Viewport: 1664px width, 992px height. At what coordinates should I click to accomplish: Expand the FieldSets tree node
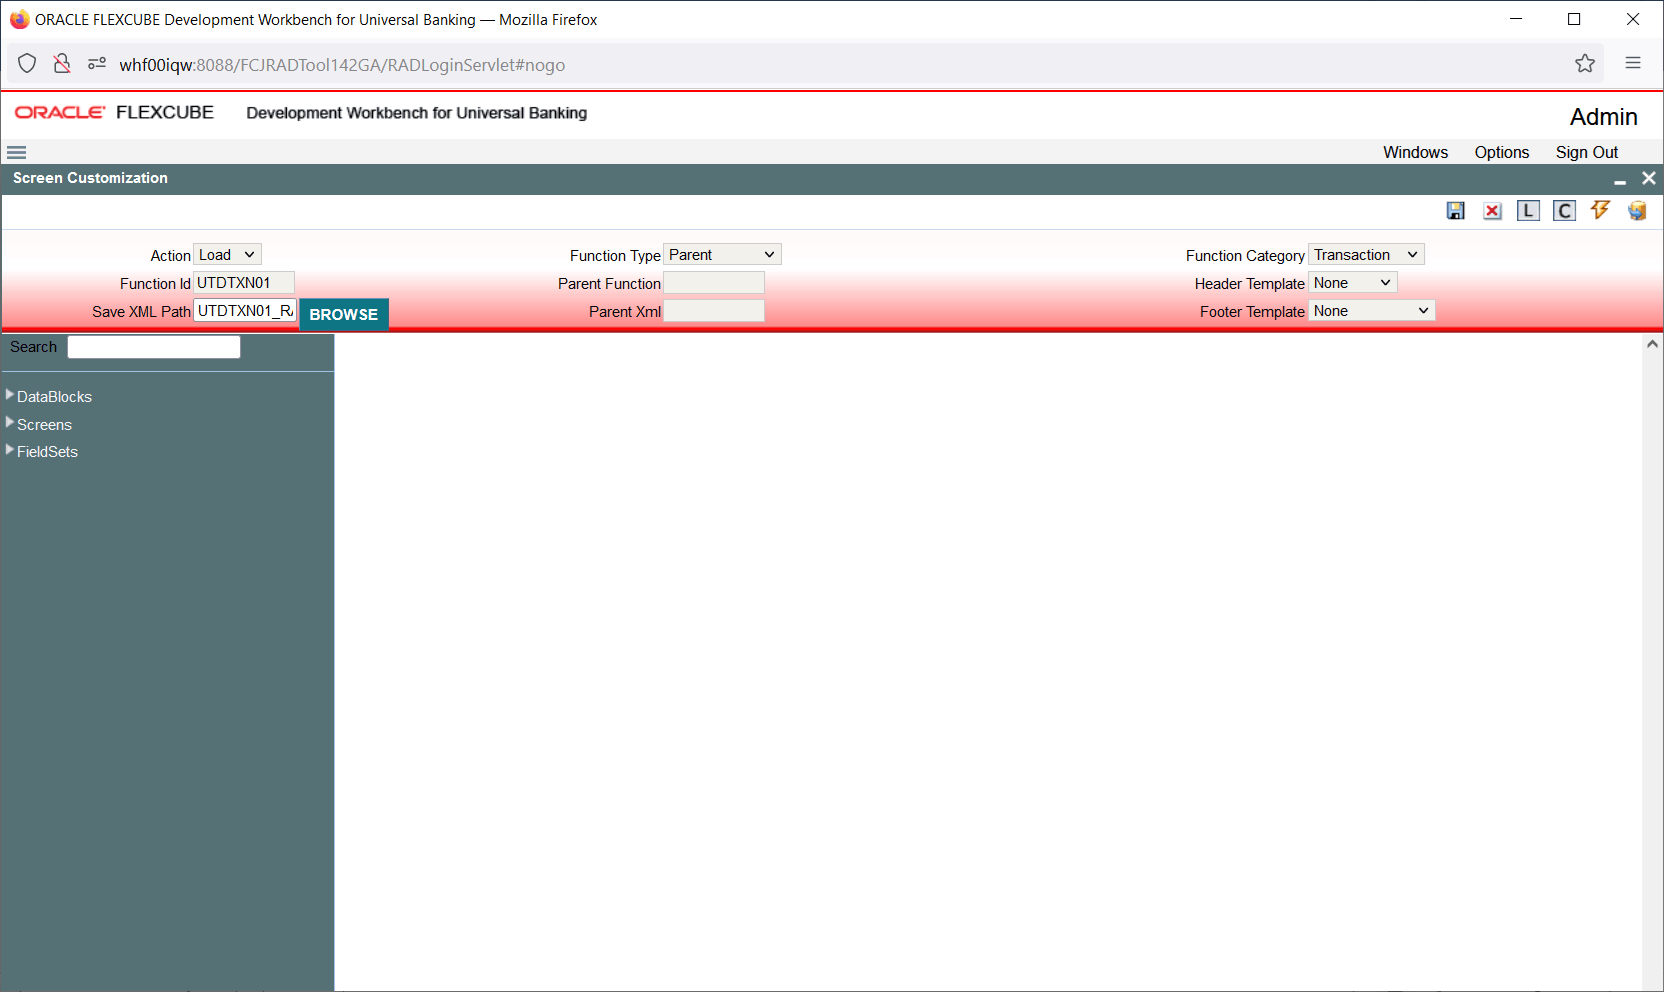click(10, 450)
